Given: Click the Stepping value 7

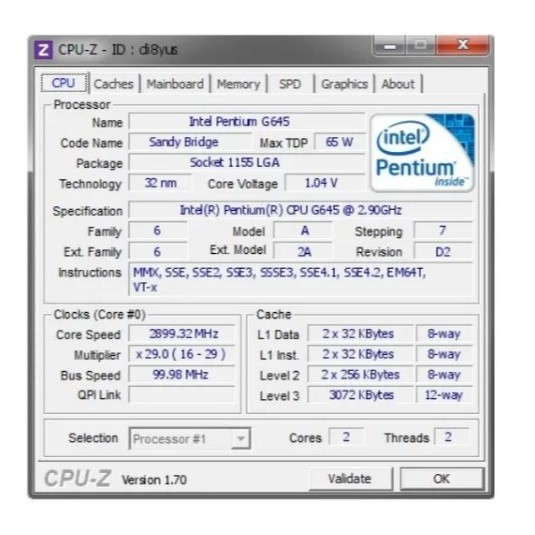Looking at the screenshot, I should point(443,231).
